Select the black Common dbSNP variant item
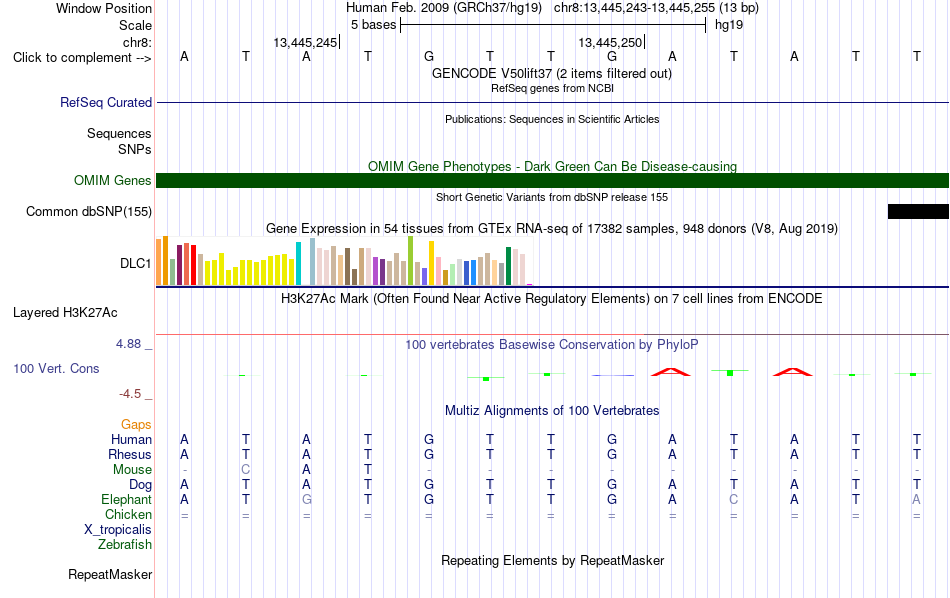The width and height of the screenshot is (950, 598). pos(918,211)
